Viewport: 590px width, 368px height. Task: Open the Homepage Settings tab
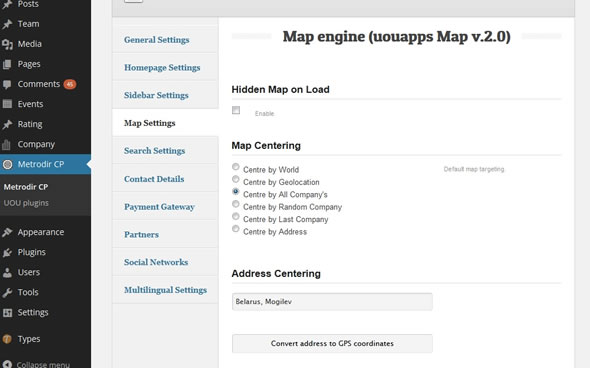click(165, 68)
